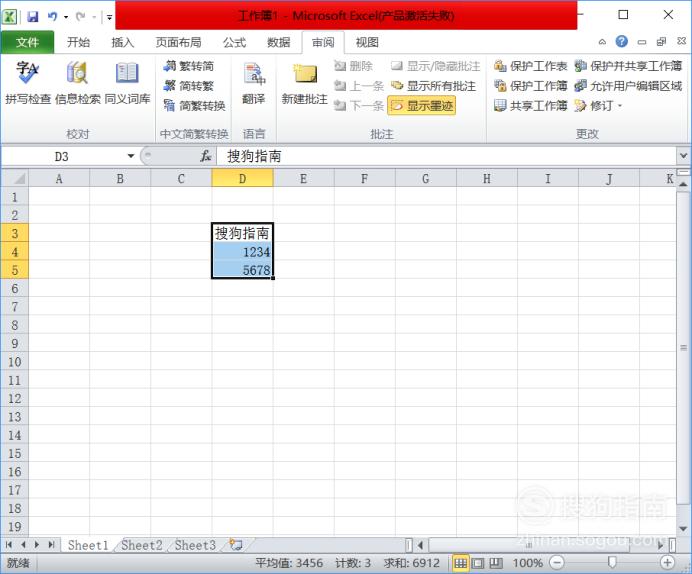Open the customize quick access toolbar dropdown
The width and height of the screenshot is (692, 574).
[109, 17]
